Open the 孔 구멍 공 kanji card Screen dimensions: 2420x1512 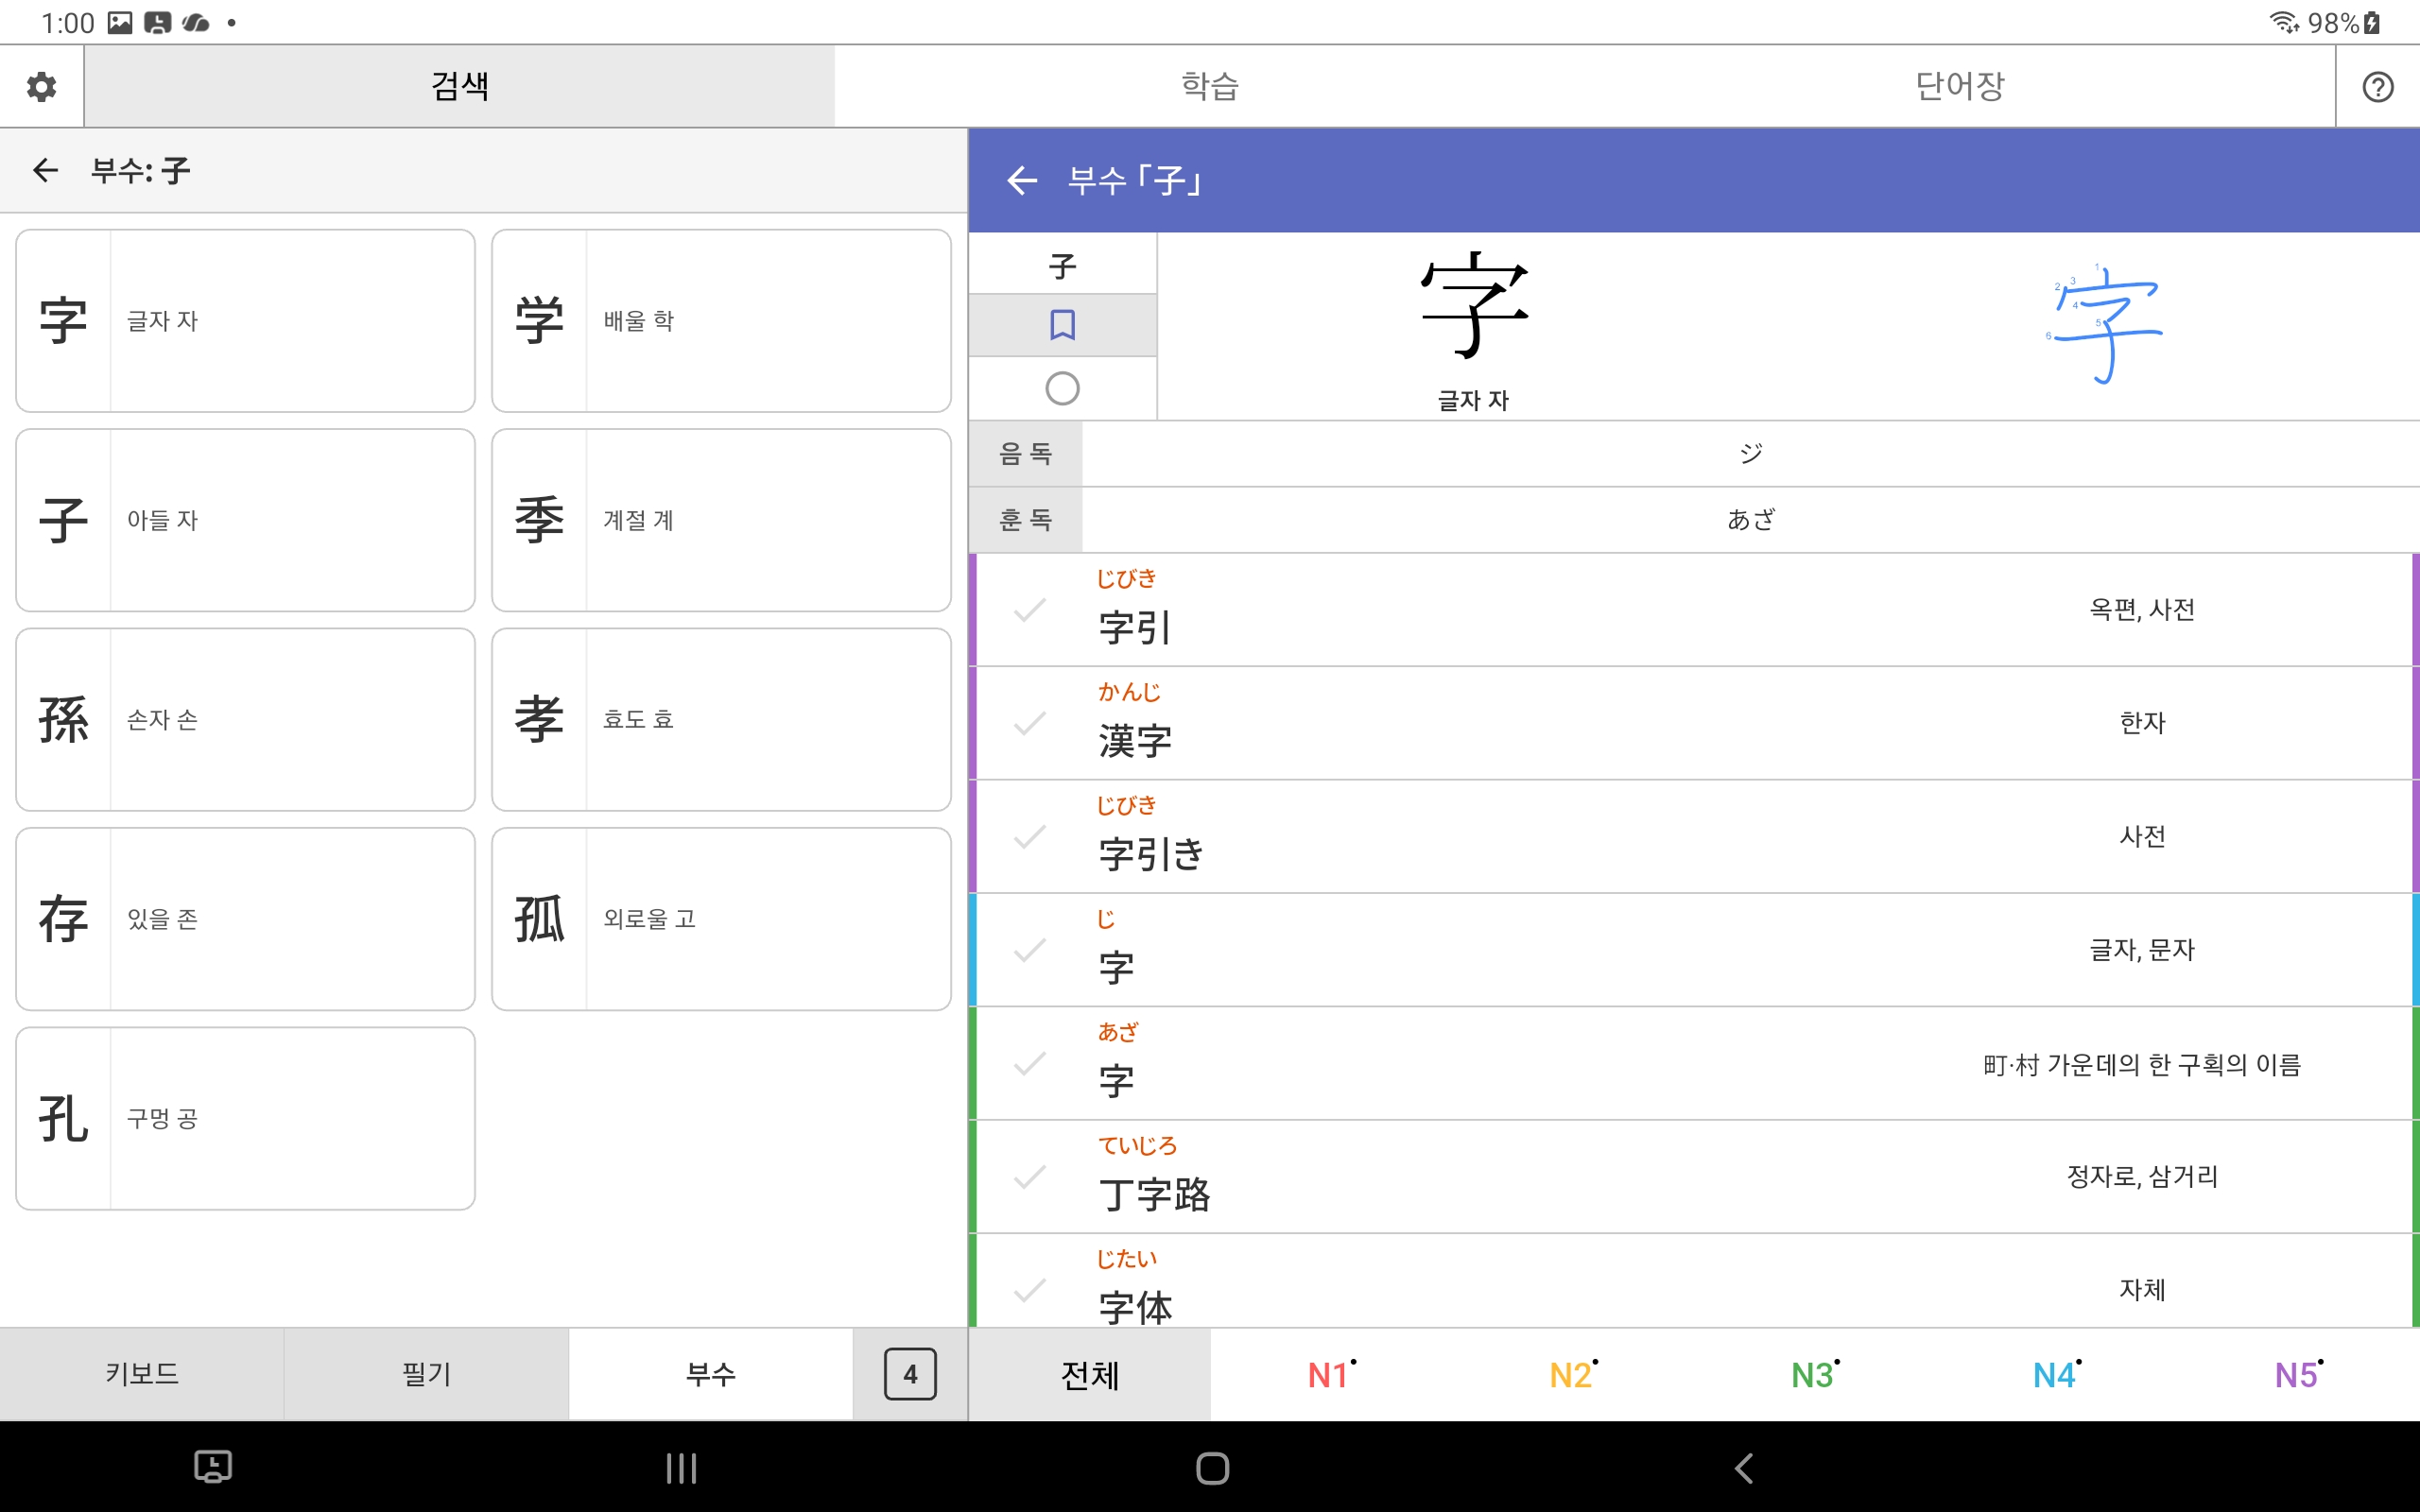tap(245, 1118)
